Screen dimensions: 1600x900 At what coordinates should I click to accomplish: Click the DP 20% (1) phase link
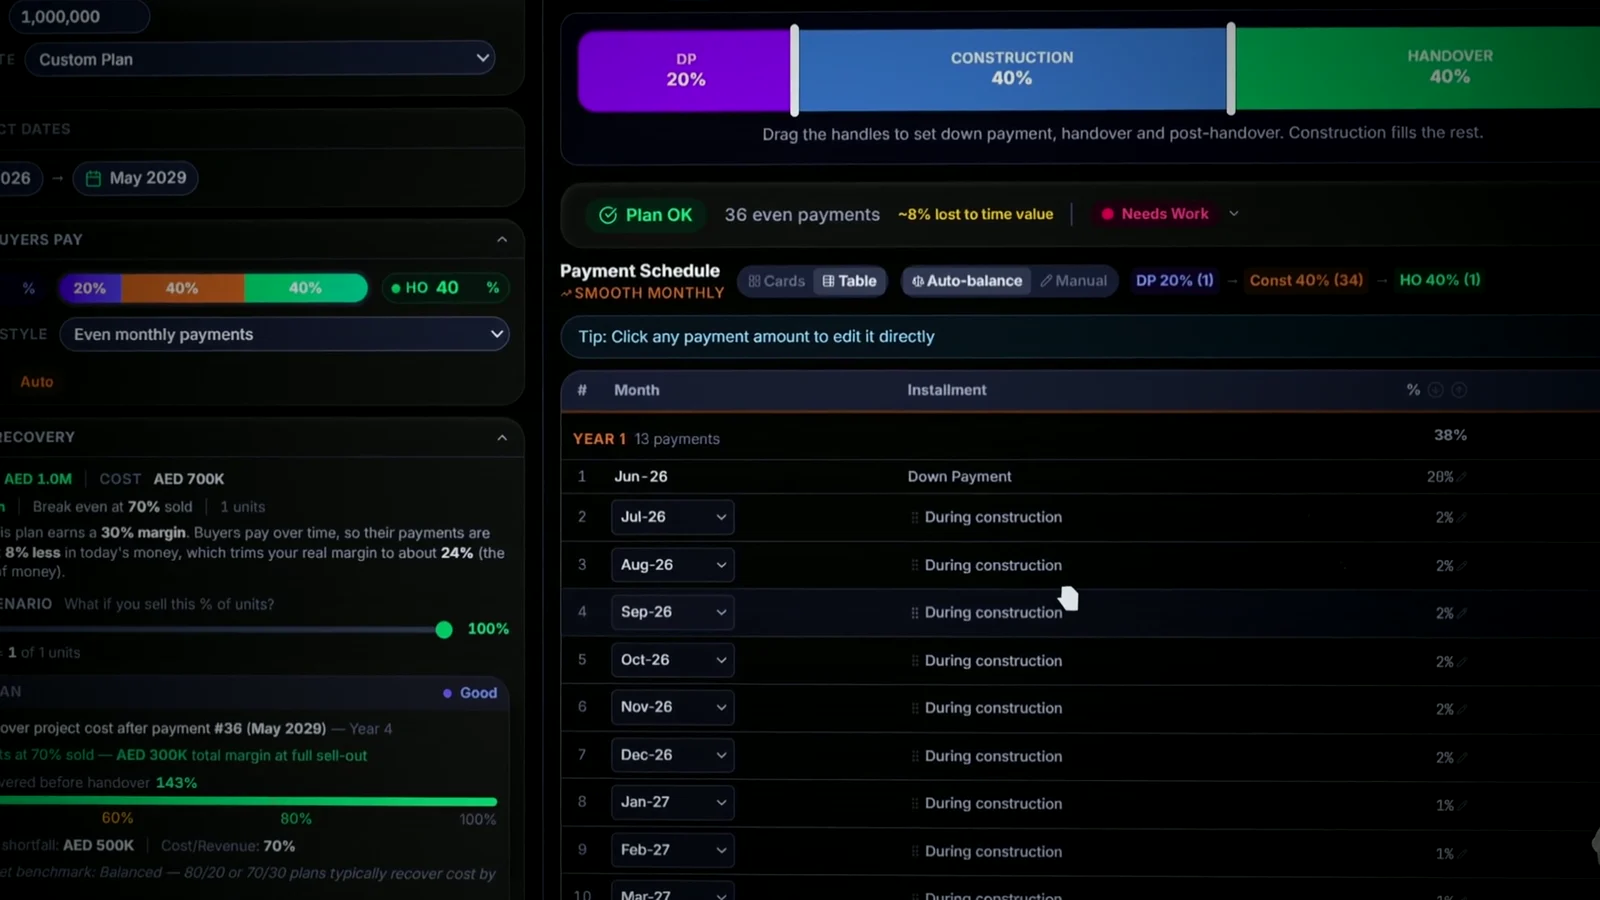(1175, 280)
